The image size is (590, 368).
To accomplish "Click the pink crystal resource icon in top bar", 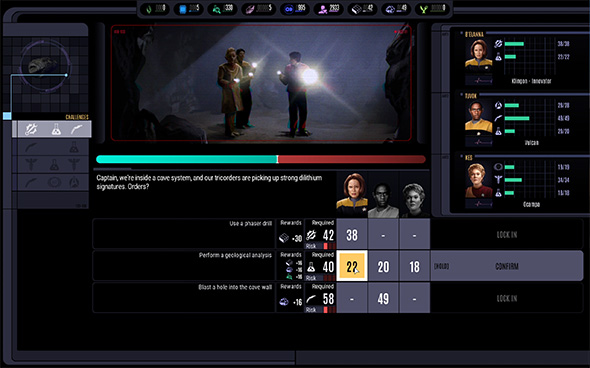I will click(x=250, y=9).
